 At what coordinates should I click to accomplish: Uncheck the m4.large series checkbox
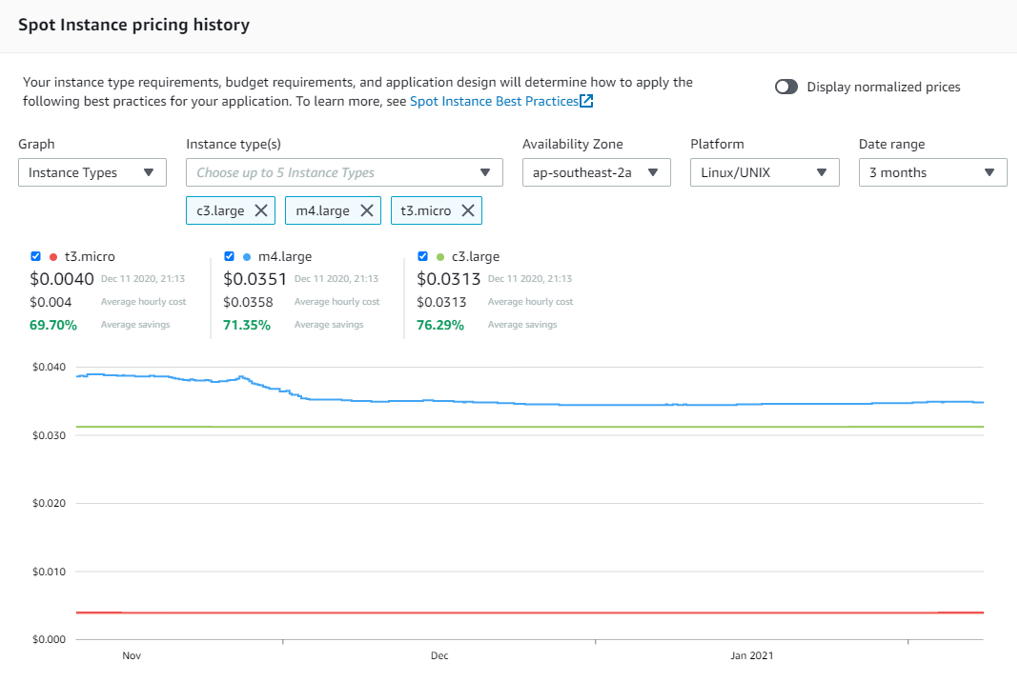pos(229,256)
